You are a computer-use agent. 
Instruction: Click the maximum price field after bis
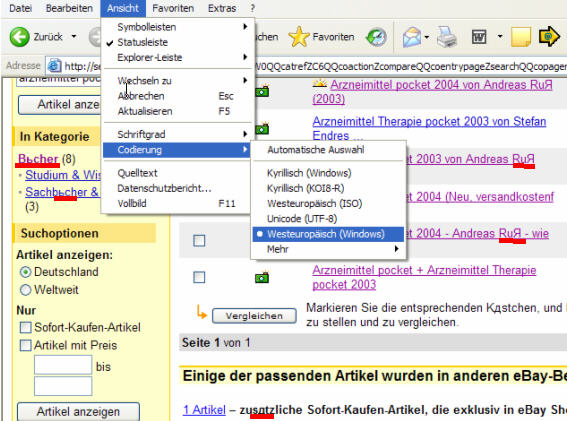(x=63, y=386)
